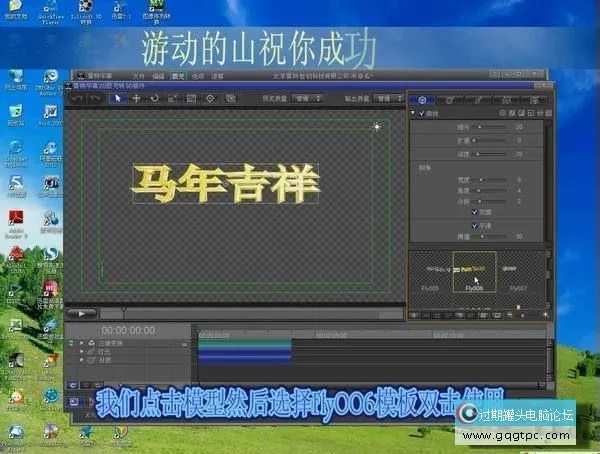Toggle the 平滑 smooth checkbox

point(474,225)
